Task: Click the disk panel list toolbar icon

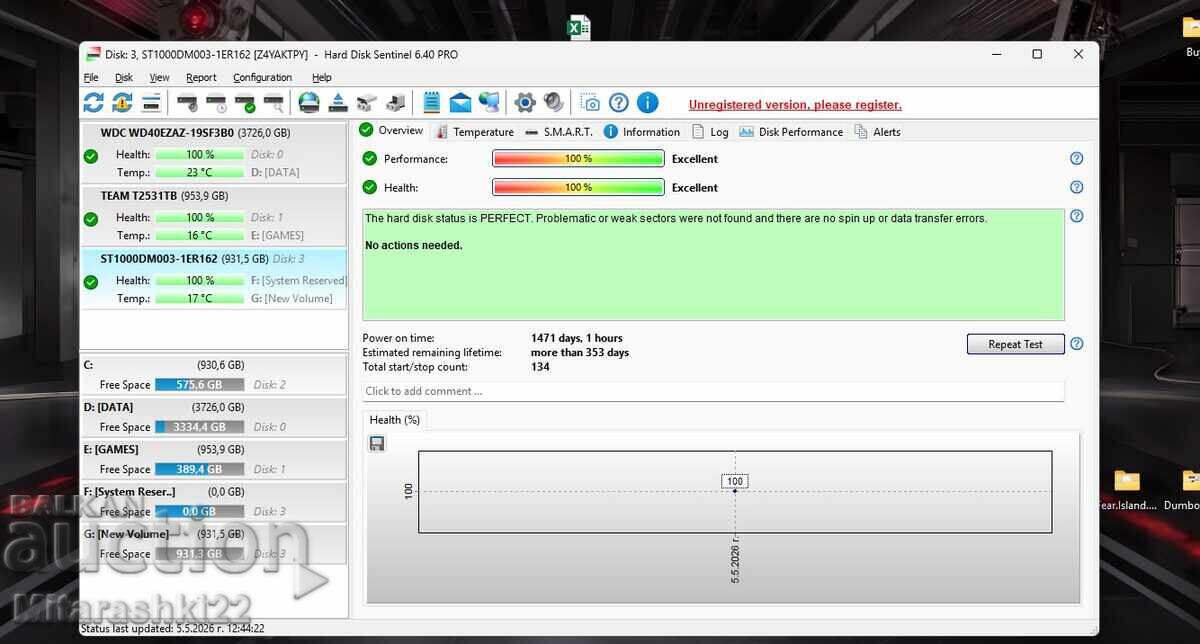Action: 151,102
